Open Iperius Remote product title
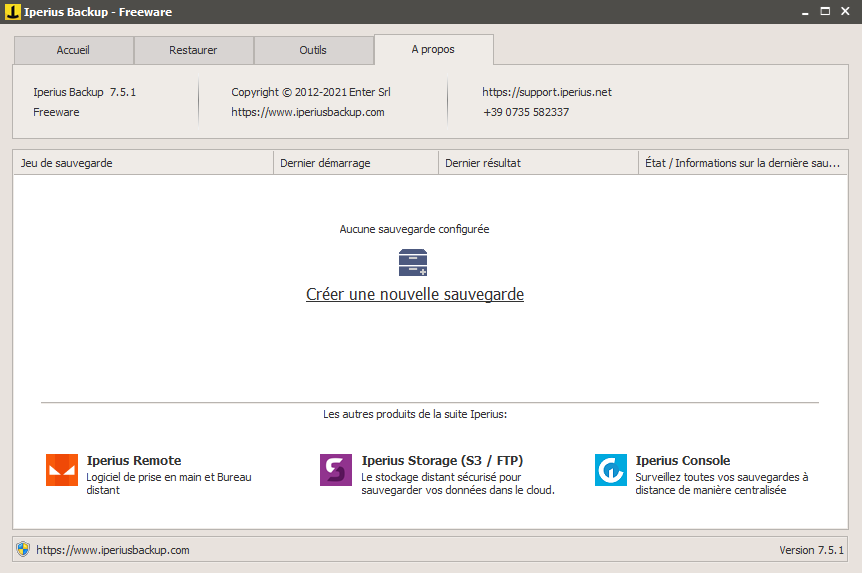 (134, 460)
